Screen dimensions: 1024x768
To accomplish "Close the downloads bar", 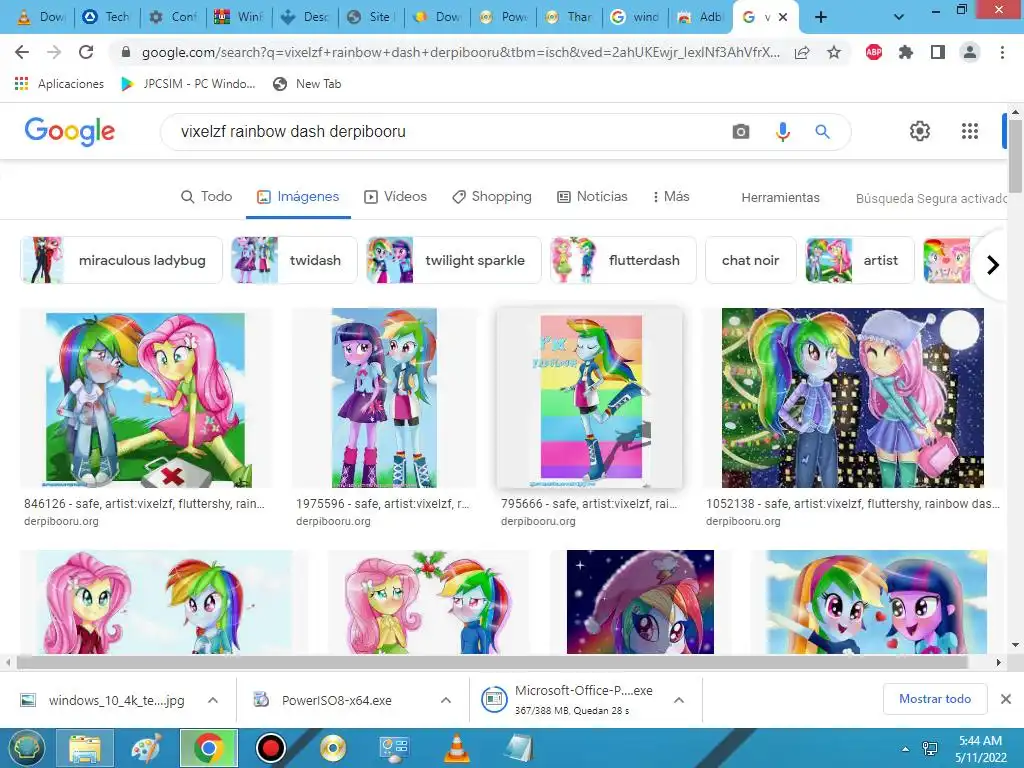I will [x=1006, y=699].
